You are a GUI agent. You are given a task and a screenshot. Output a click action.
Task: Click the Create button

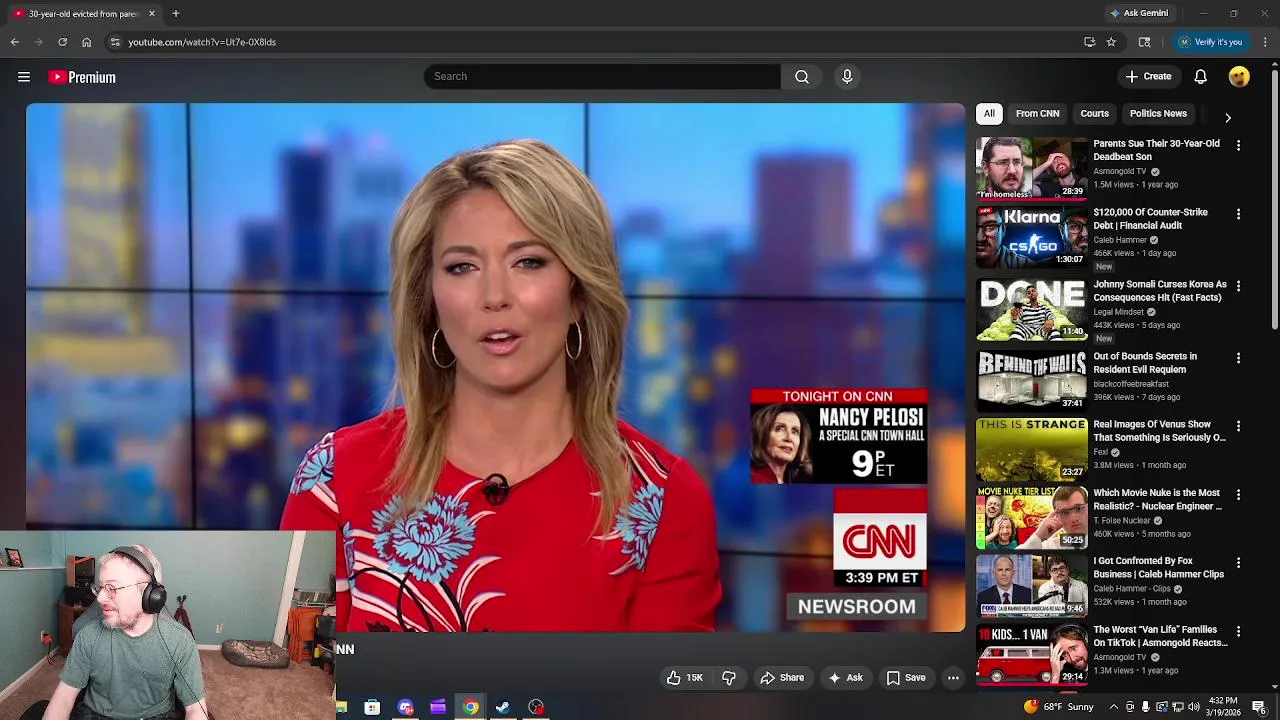[x=1148, y=77]
